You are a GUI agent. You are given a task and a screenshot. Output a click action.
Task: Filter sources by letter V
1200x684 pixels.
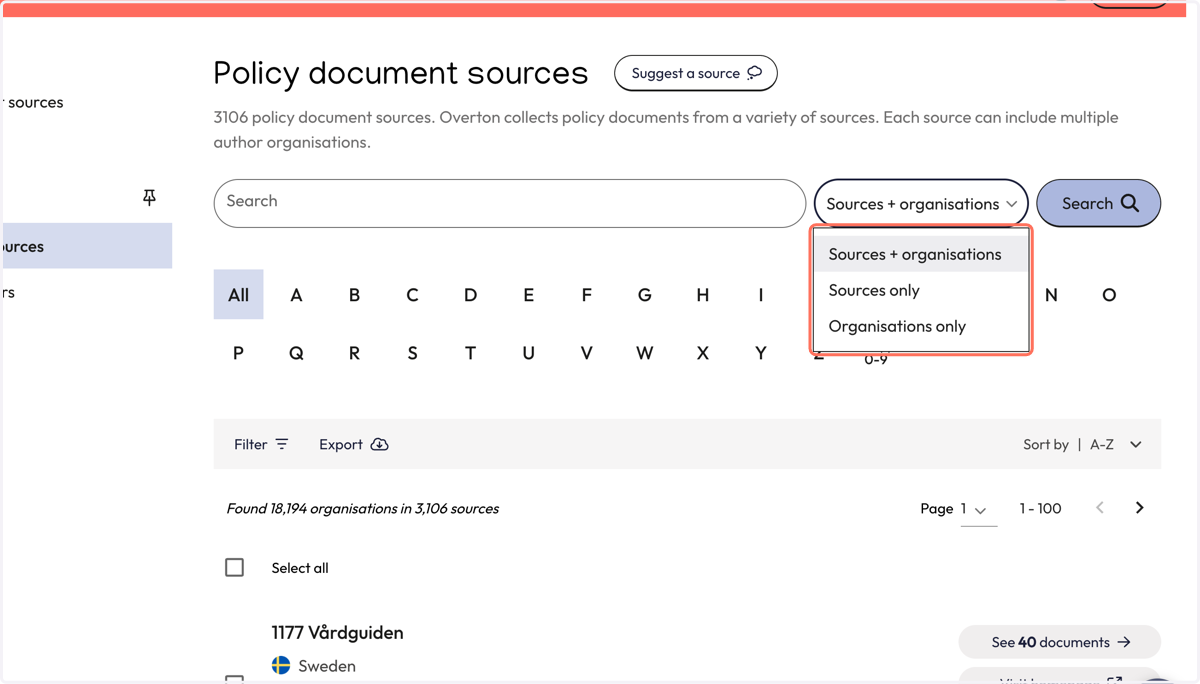(586, 352)
